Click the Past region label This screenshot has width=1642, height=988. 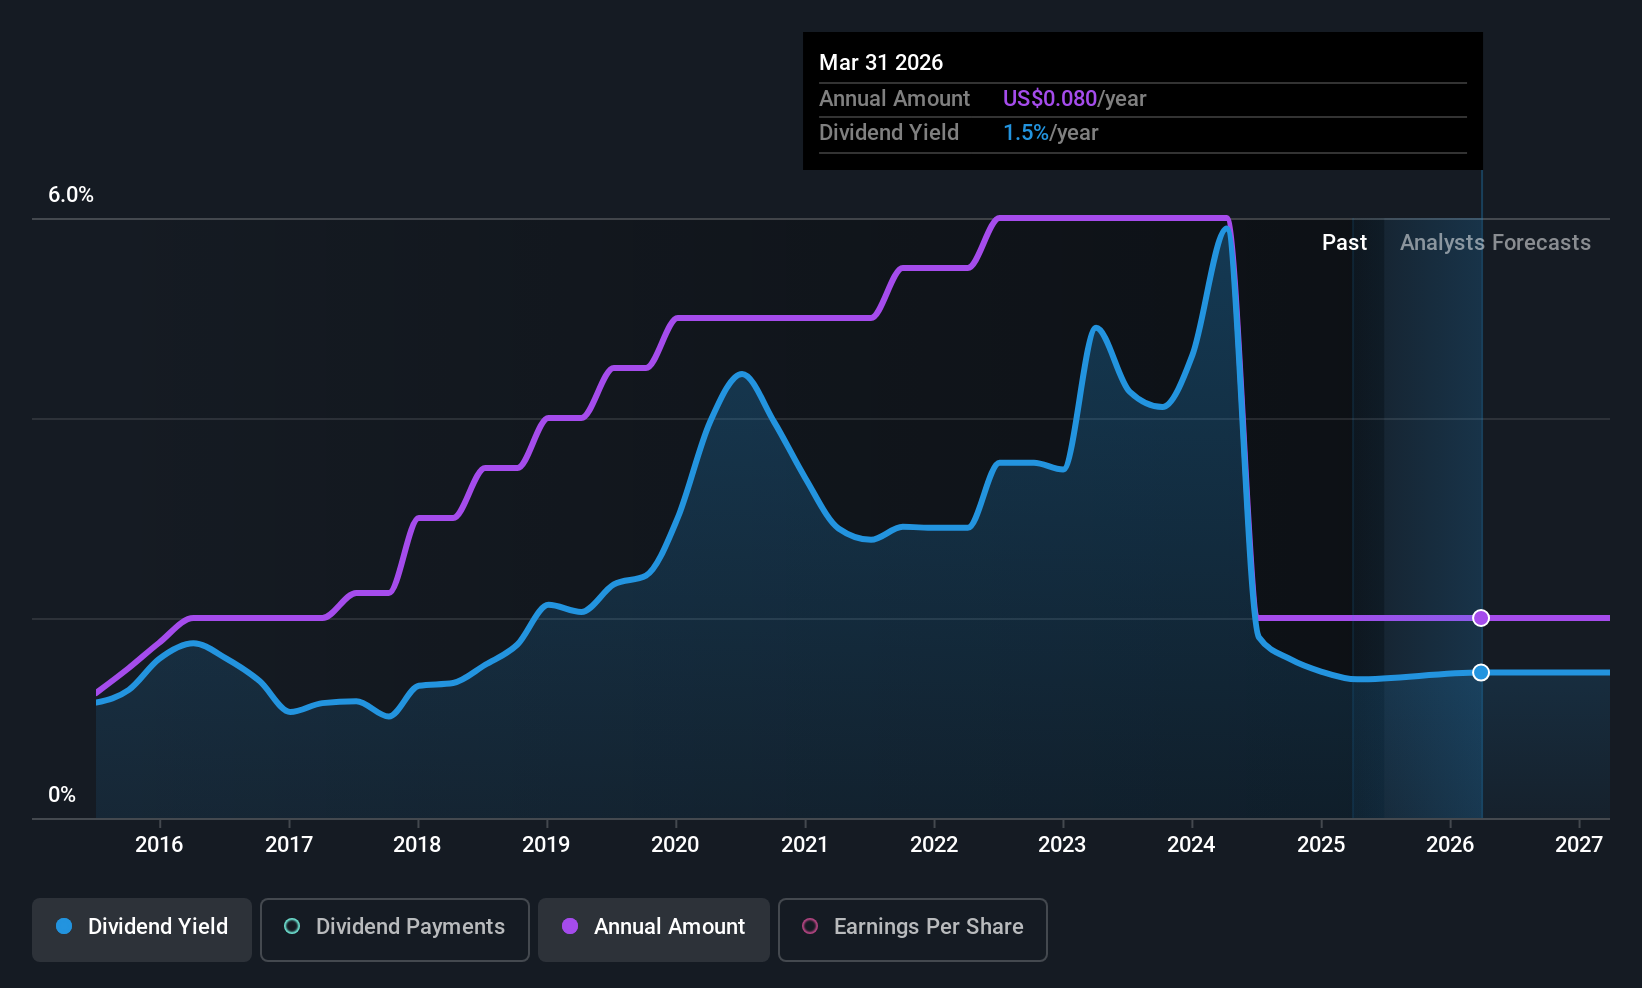tap(1344, 243)
